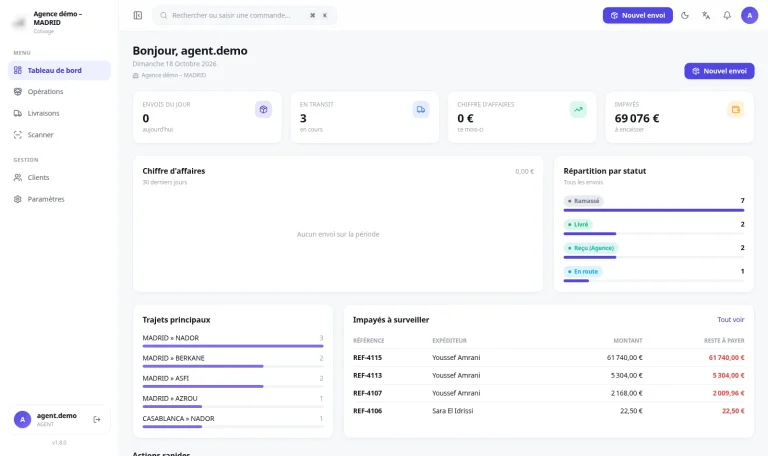Click the Tableau de bord grid icon
Viewport: 768px width, 456px height.
pyautogui.click(x=18, y=70)
